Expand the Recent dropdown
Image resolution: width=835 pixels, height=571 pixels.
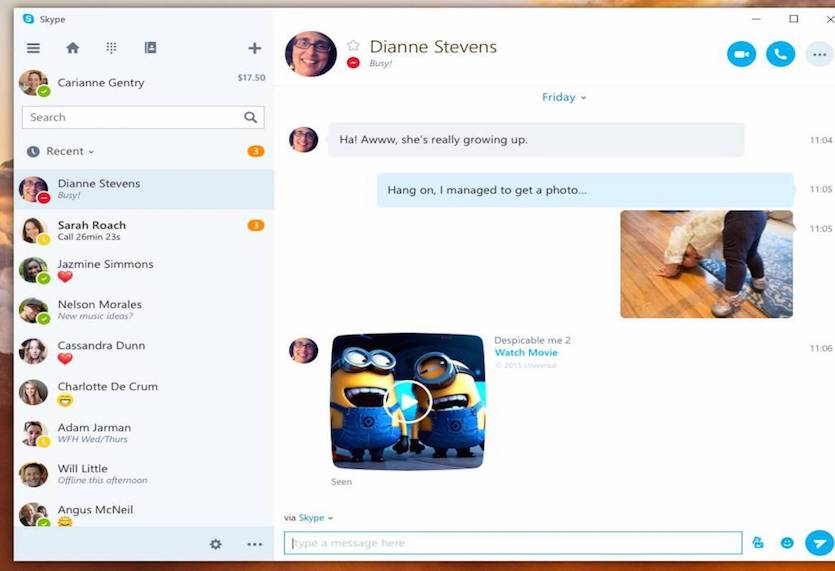click(x=70, y=151)
